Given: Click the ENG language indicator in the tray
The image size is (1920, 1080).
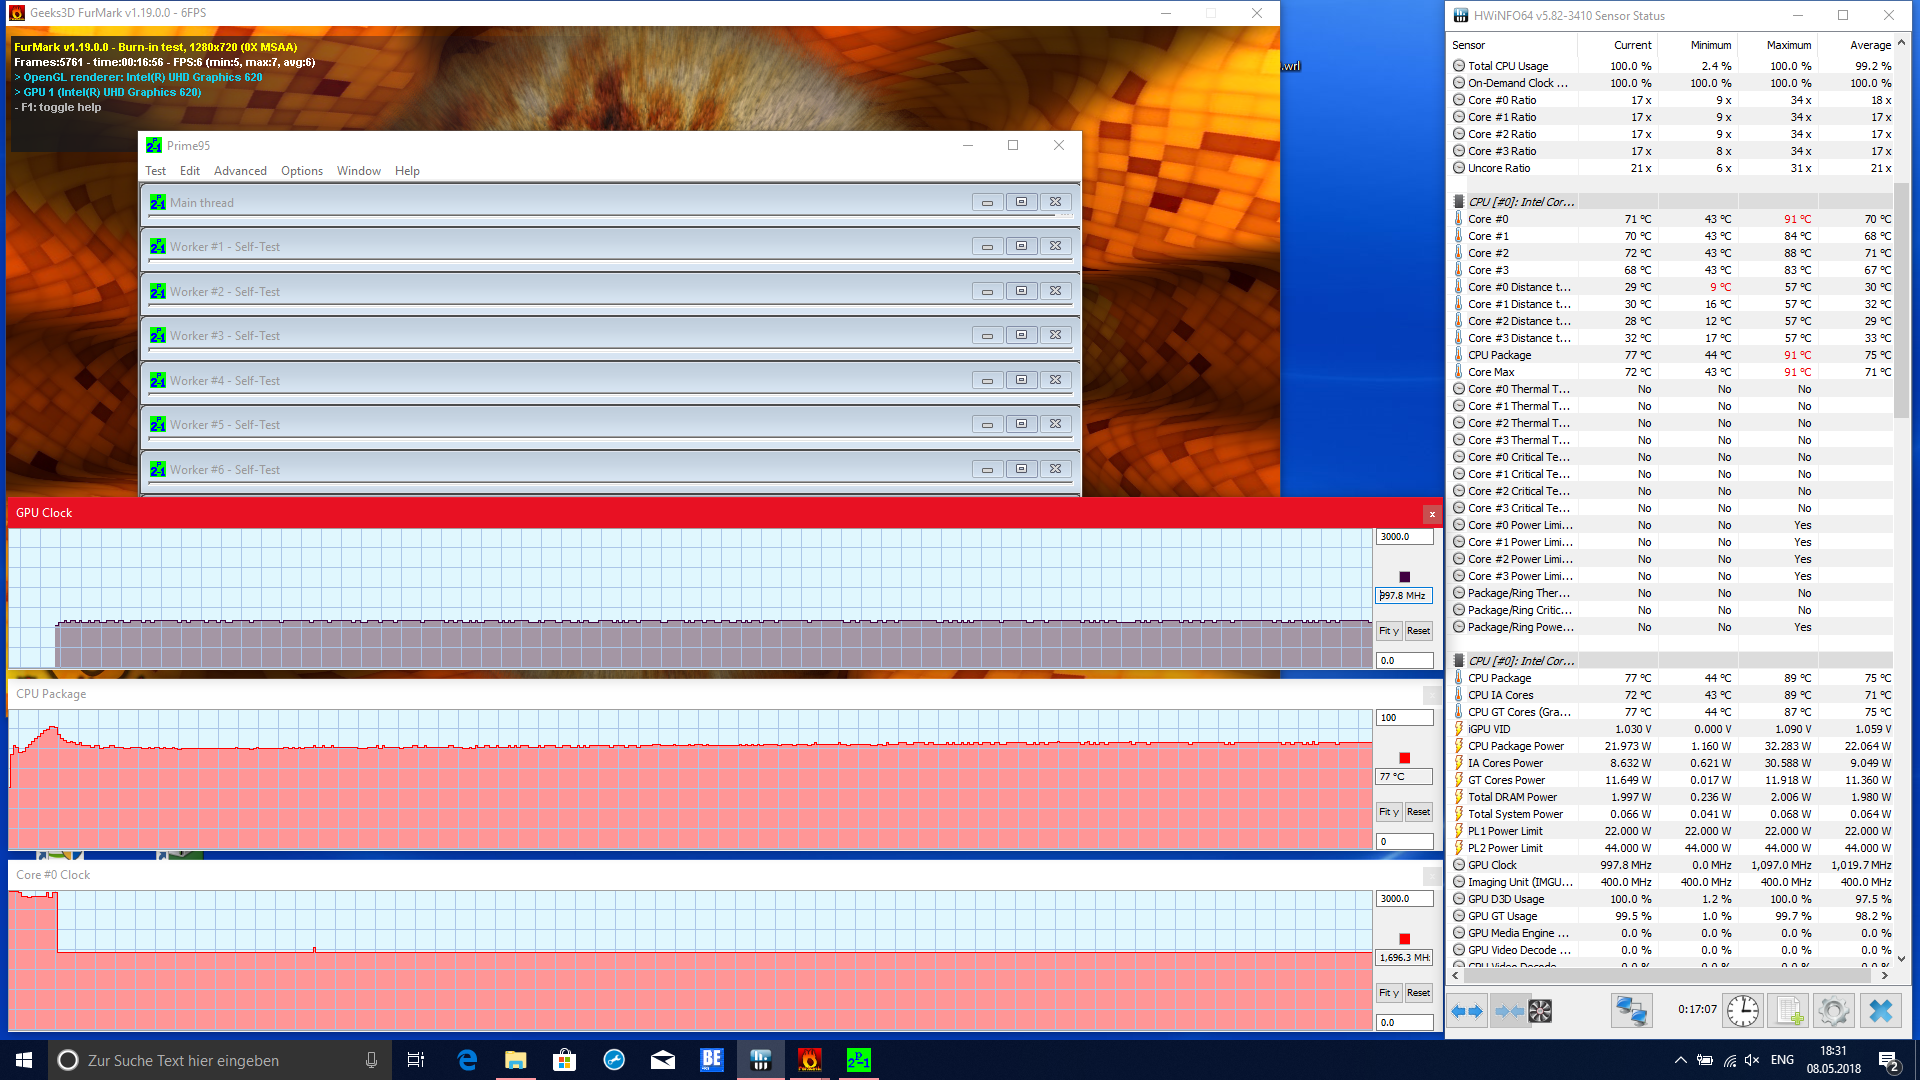Looking at the screenshot, I should (1782, 1060).
